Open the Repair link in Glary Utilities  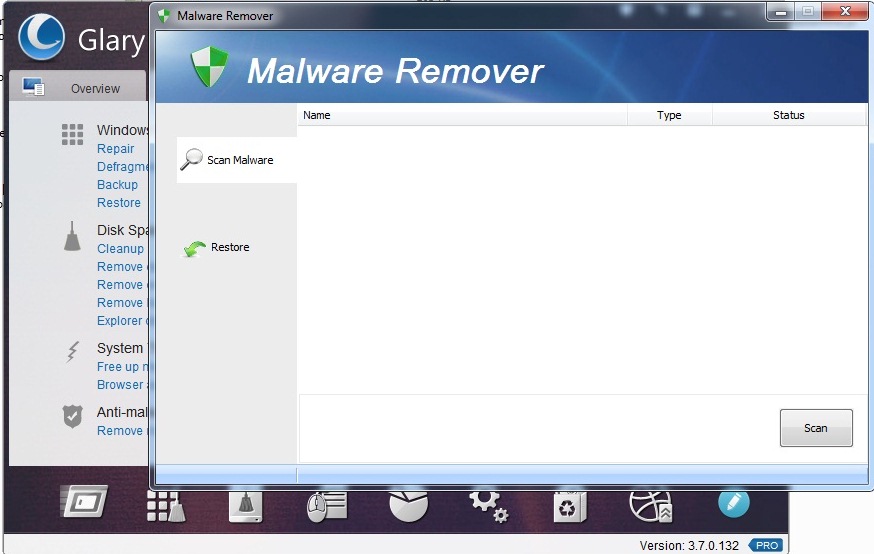click(115, 149)
